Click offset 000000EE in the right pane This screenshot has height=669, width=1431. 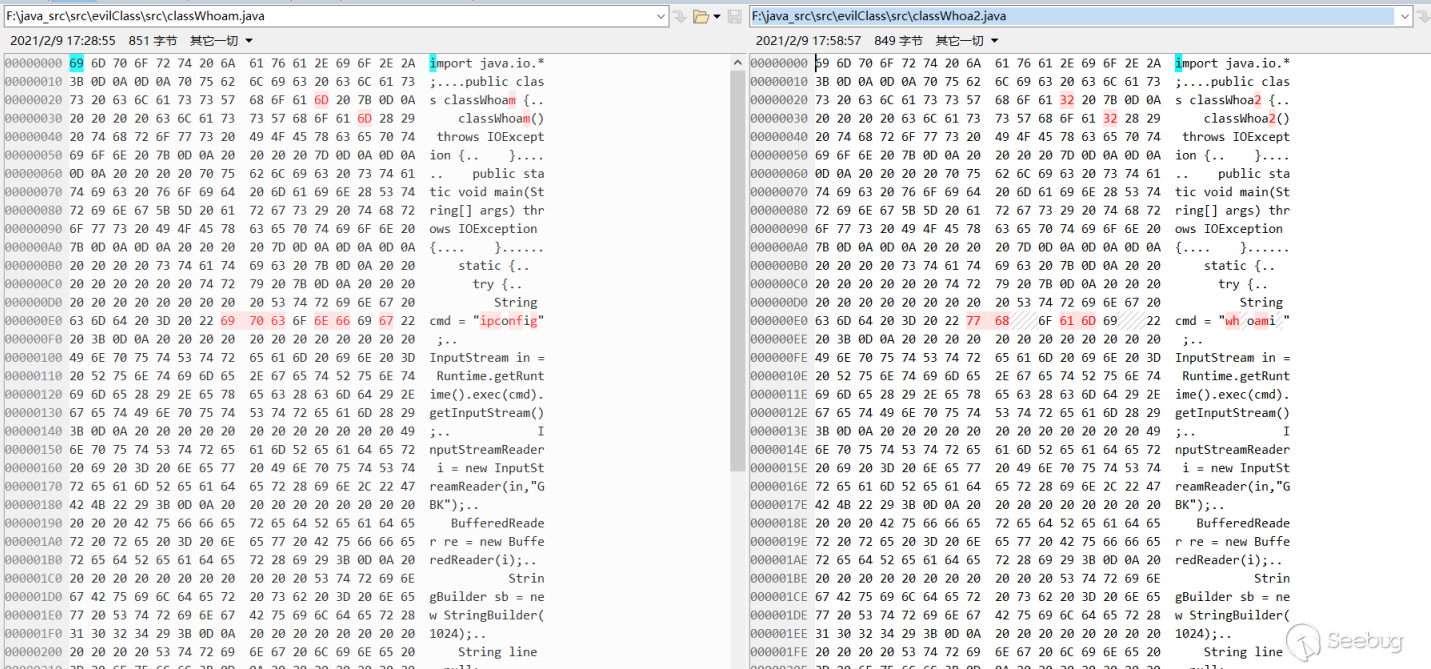pyautogui.click(x=779, y=339)
